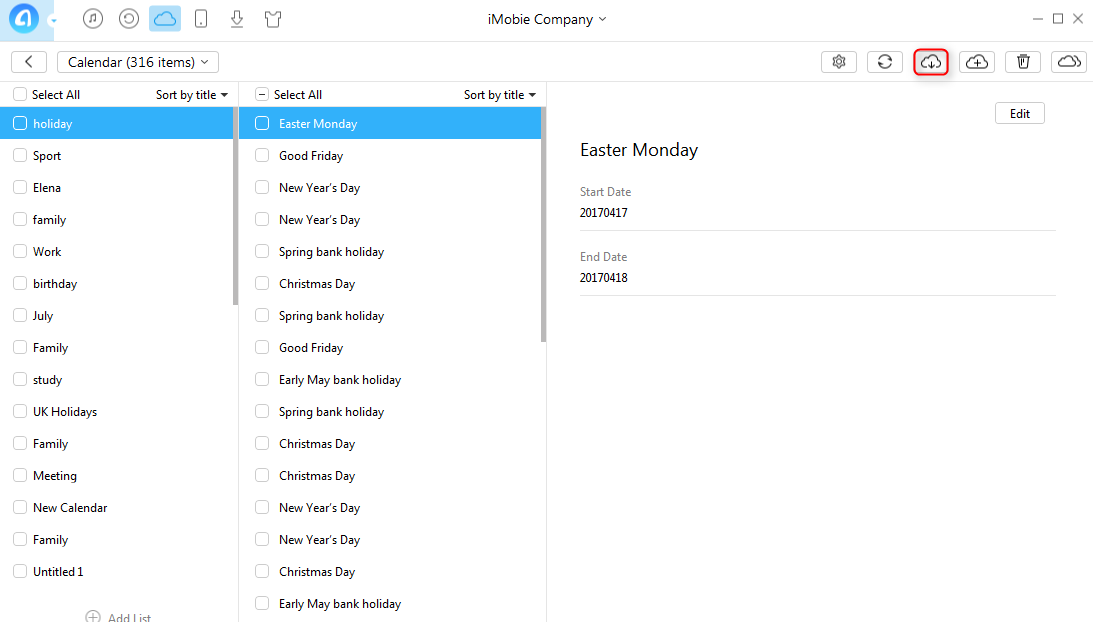Viewport: 1093px width, 622px height.
Task: Open the Calendar (316 items) dropdown
Action: pyautogui.click(x=138, y=62)
